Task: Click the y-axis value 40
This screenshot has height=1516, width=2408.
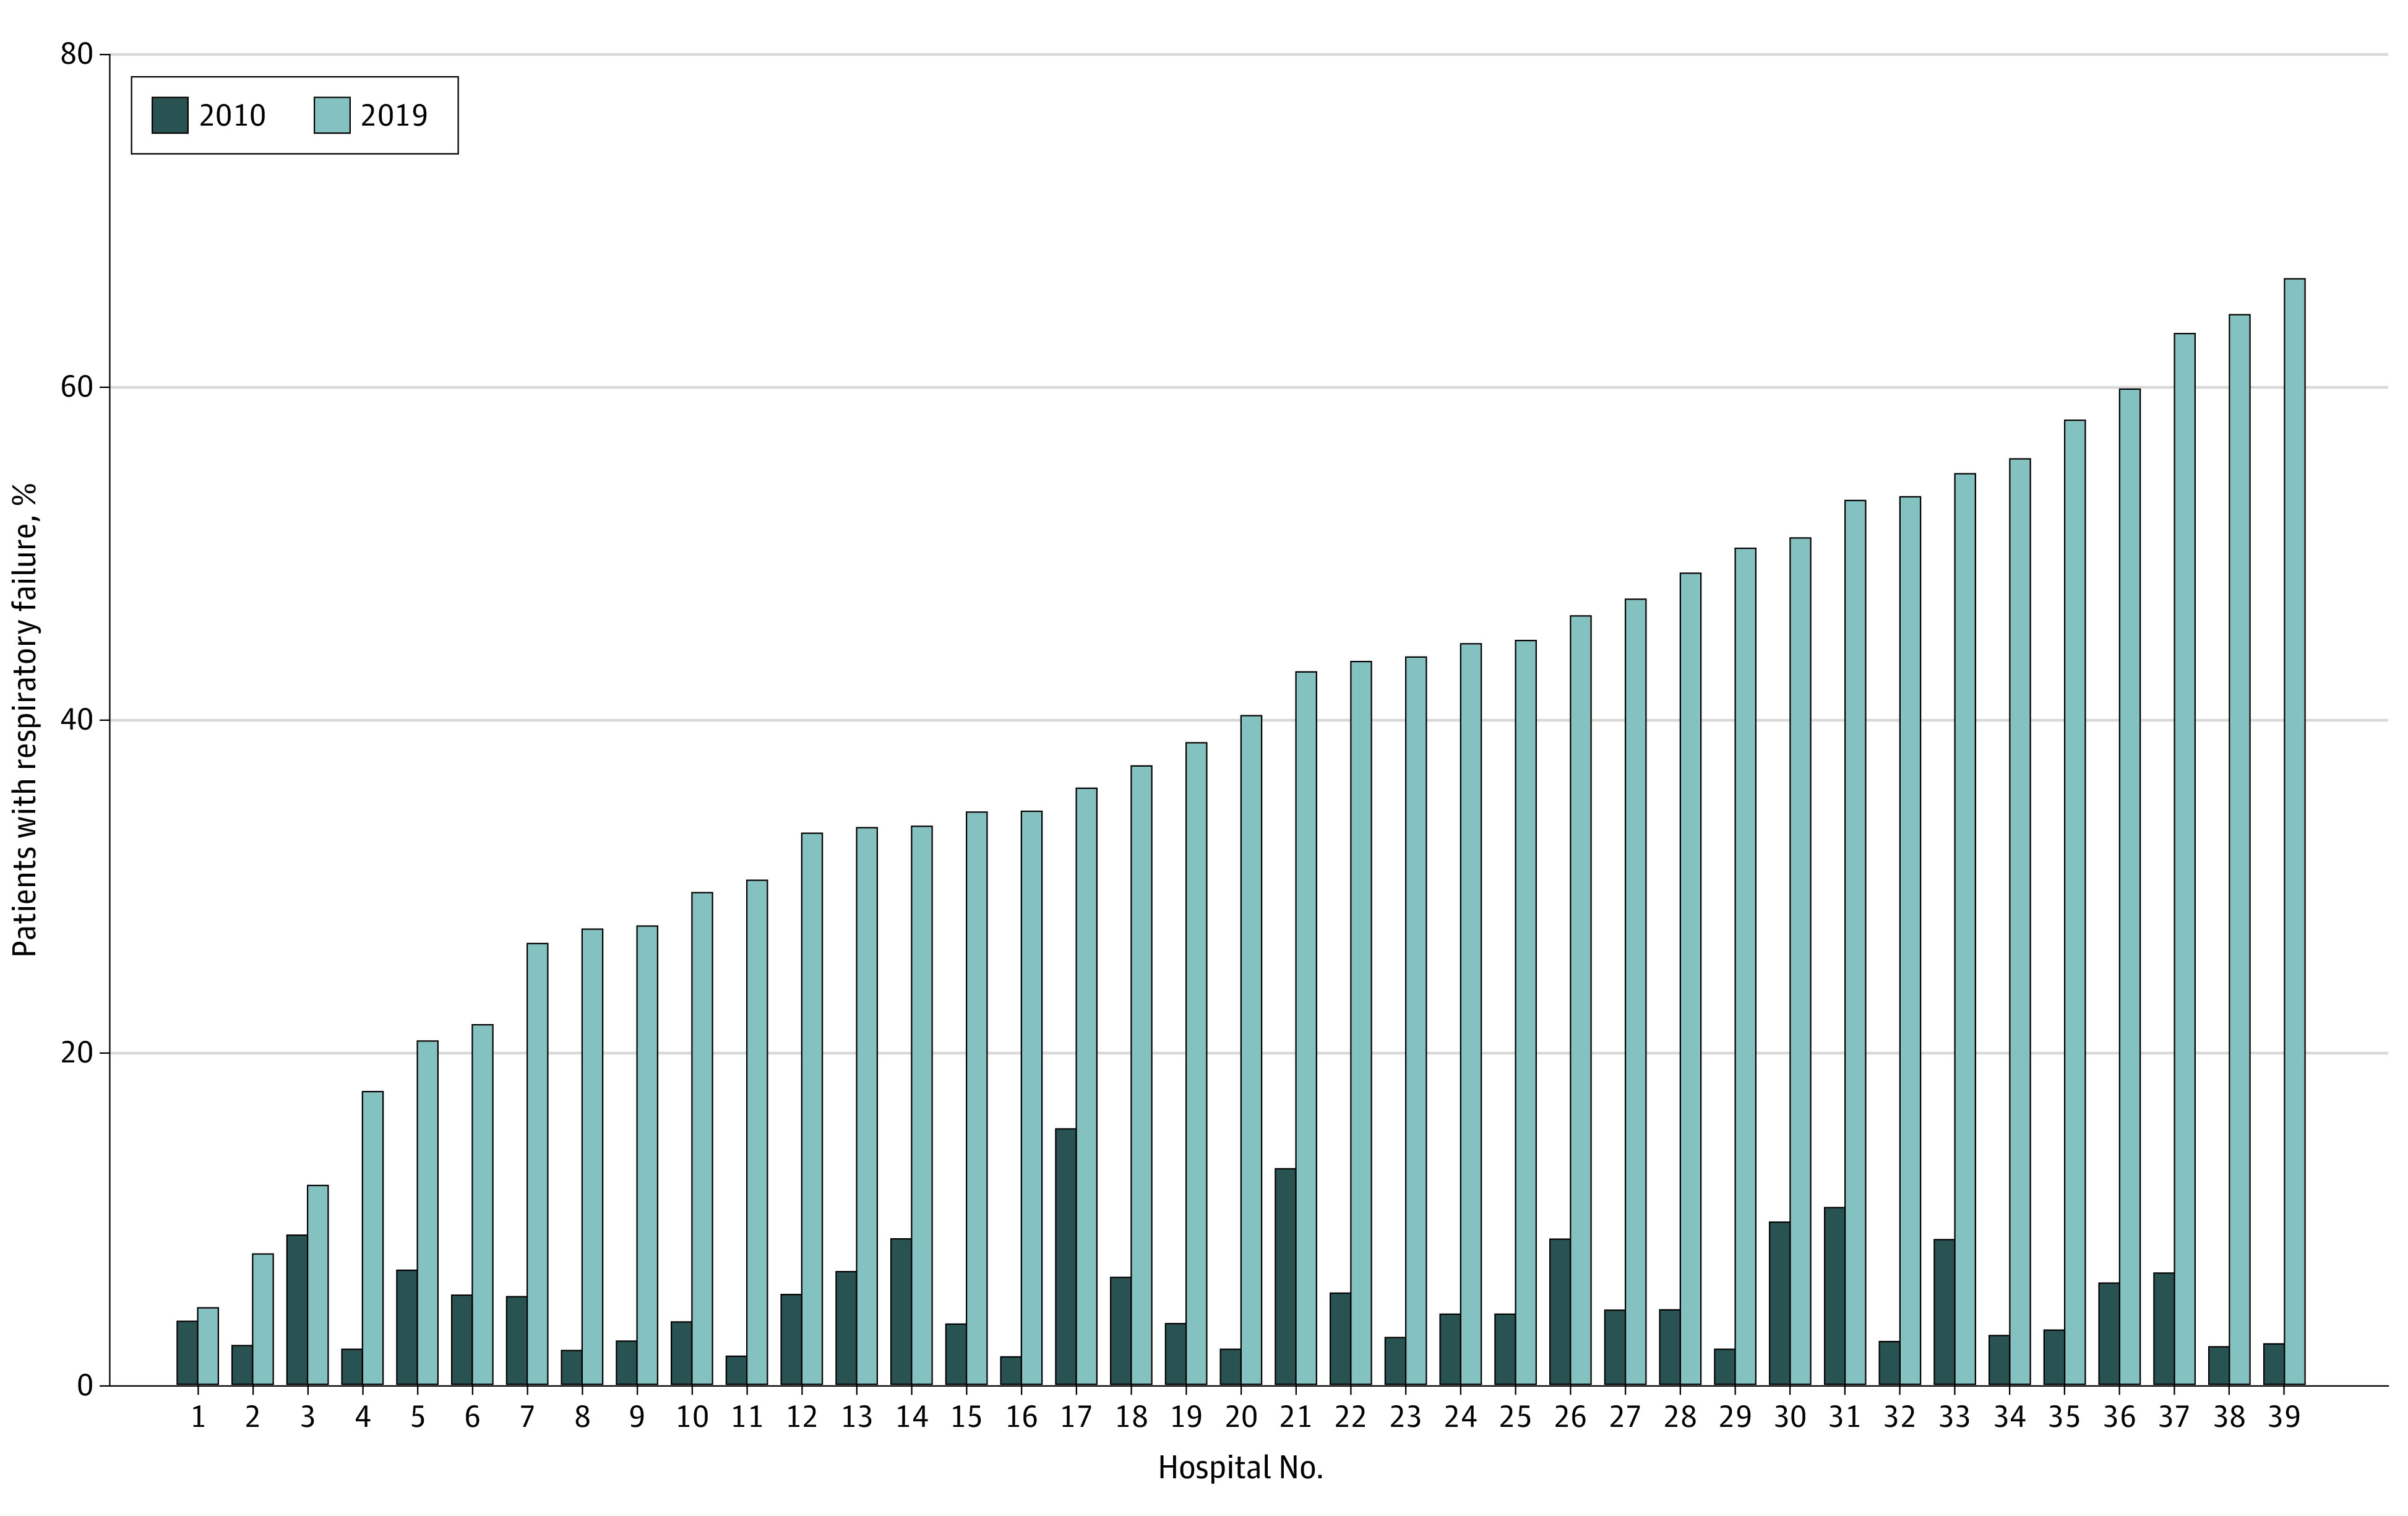Action: [x=76, y=720]
